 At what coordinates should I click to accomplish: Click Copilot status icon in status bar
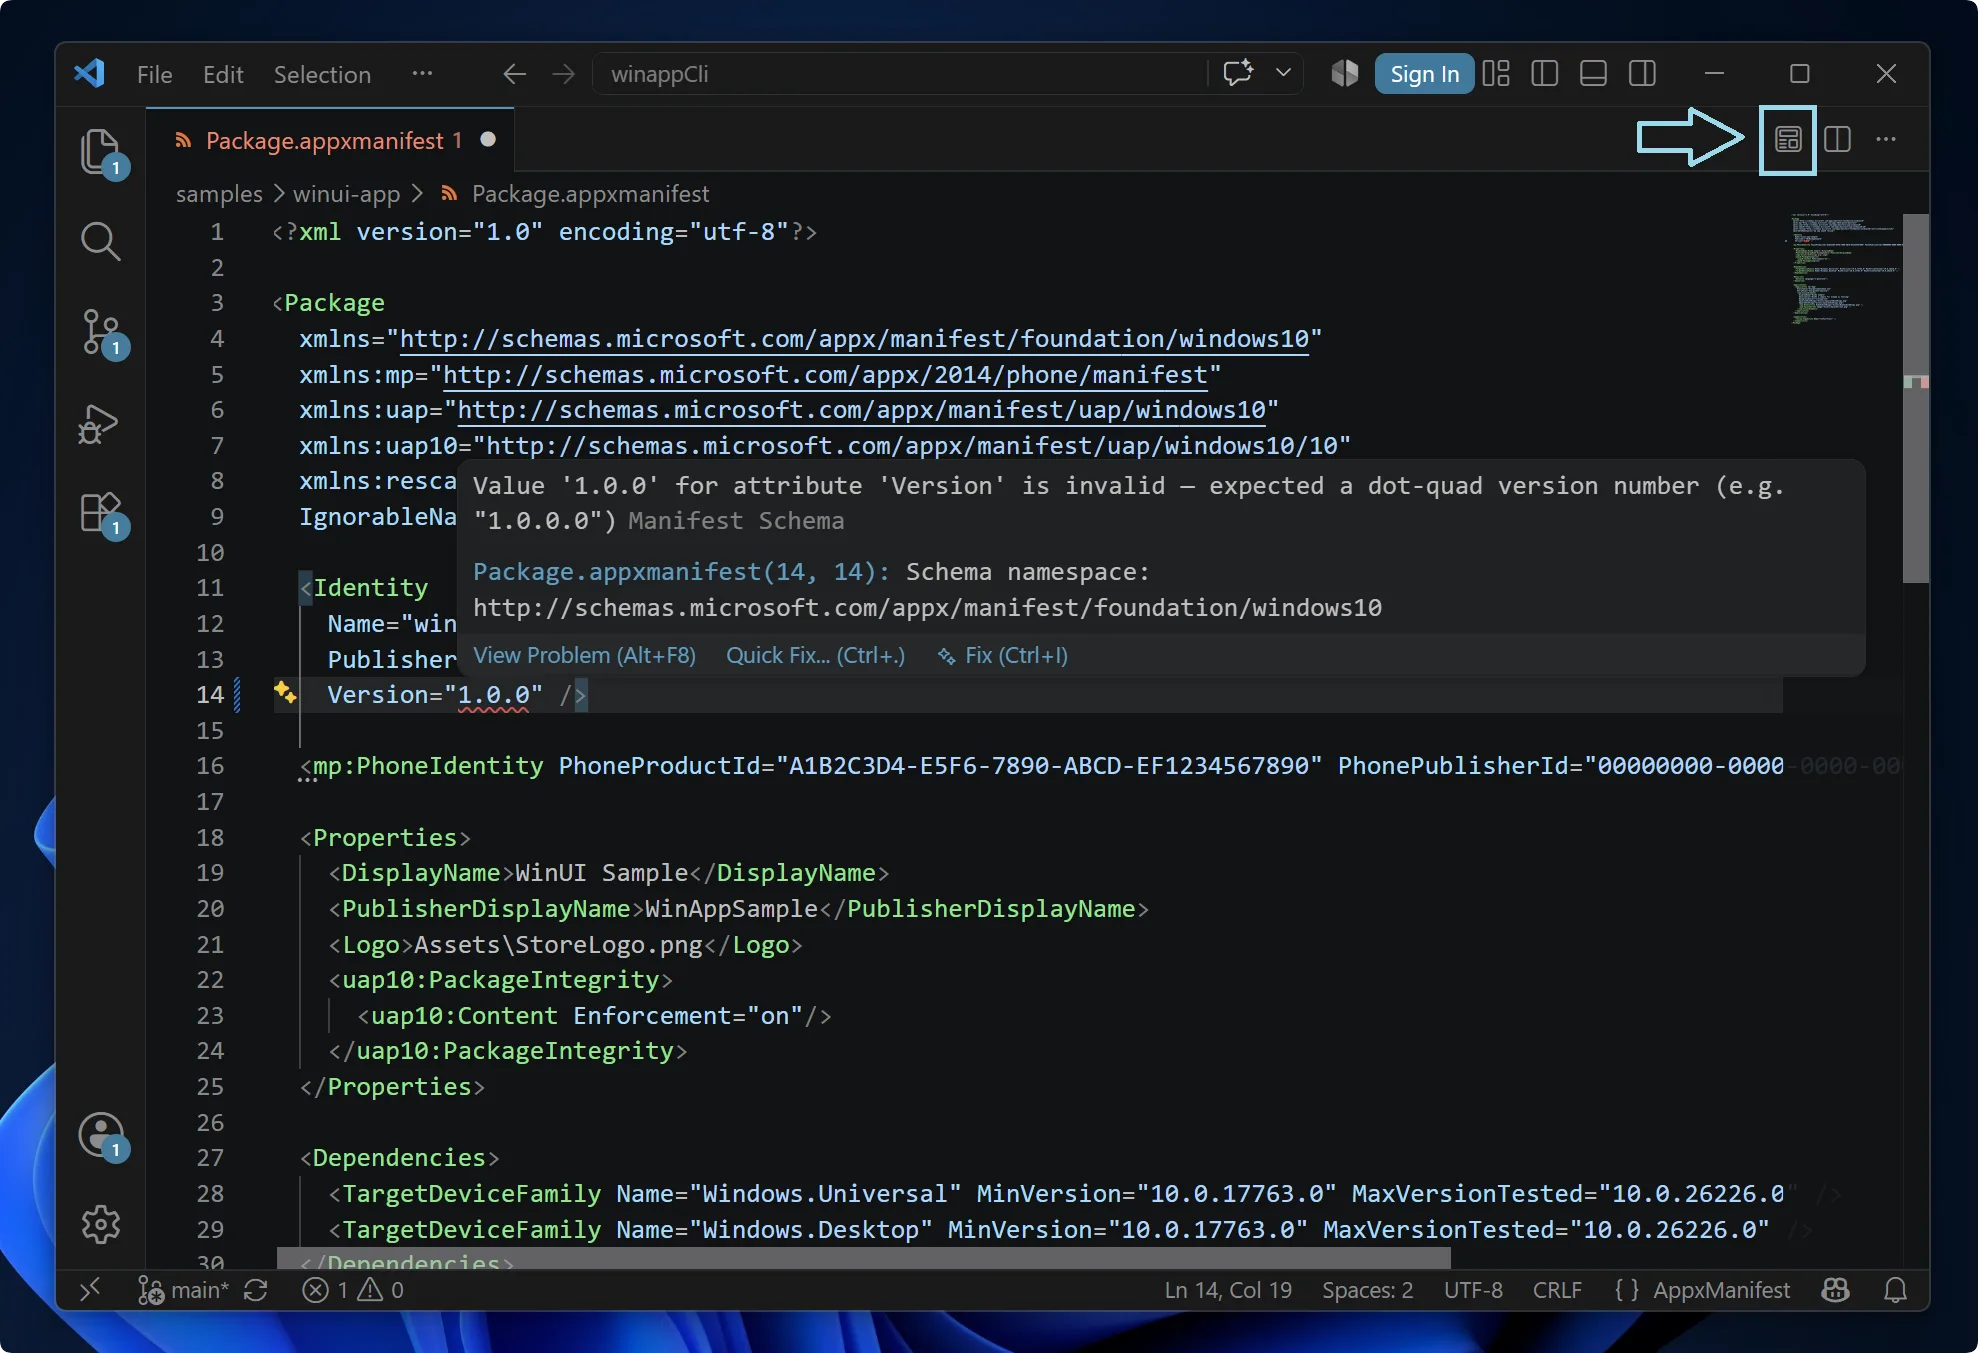coord(1835,1290)
